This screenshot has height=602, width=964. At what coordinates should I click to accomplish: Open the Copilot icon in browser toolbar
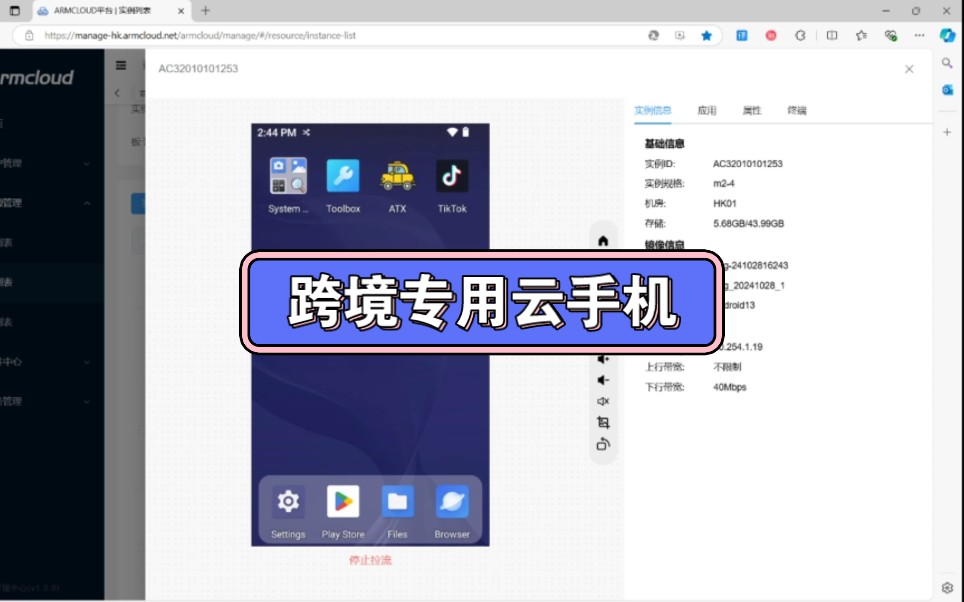[947, 36]
